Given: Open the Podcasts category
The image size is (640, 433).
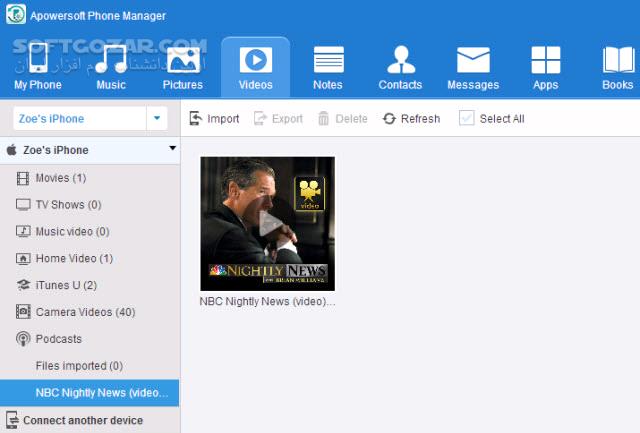Looking at the screenshot, I should click(90, 339).
